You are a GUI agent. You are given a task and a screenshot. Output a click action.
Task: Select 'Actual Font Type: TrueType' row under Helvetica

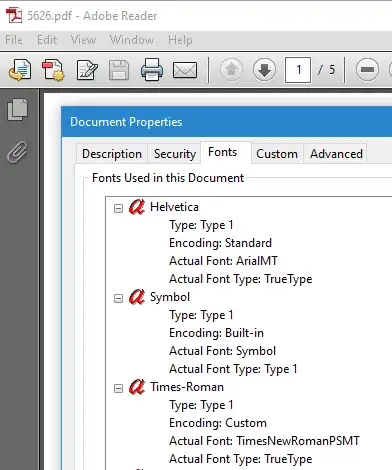coord(241,279)
